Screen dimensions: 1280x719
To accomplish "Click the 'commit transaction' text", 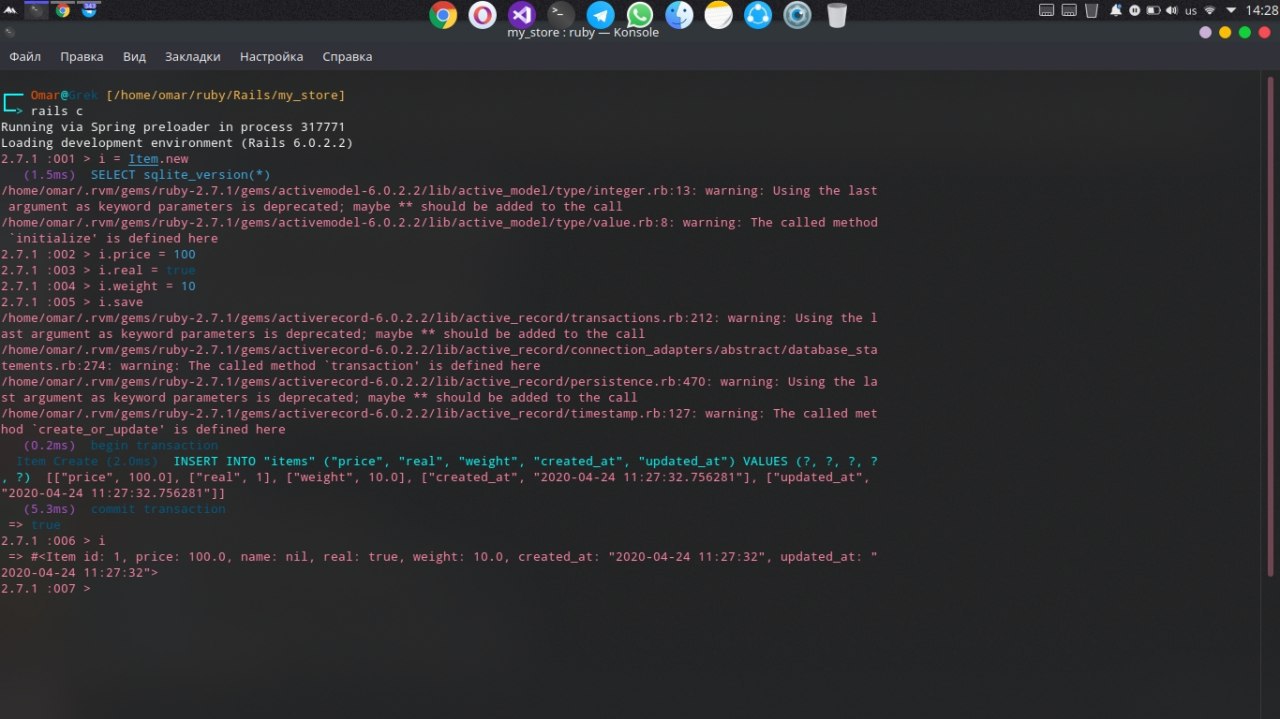I will pyautogui.click(x=158, y=509).
